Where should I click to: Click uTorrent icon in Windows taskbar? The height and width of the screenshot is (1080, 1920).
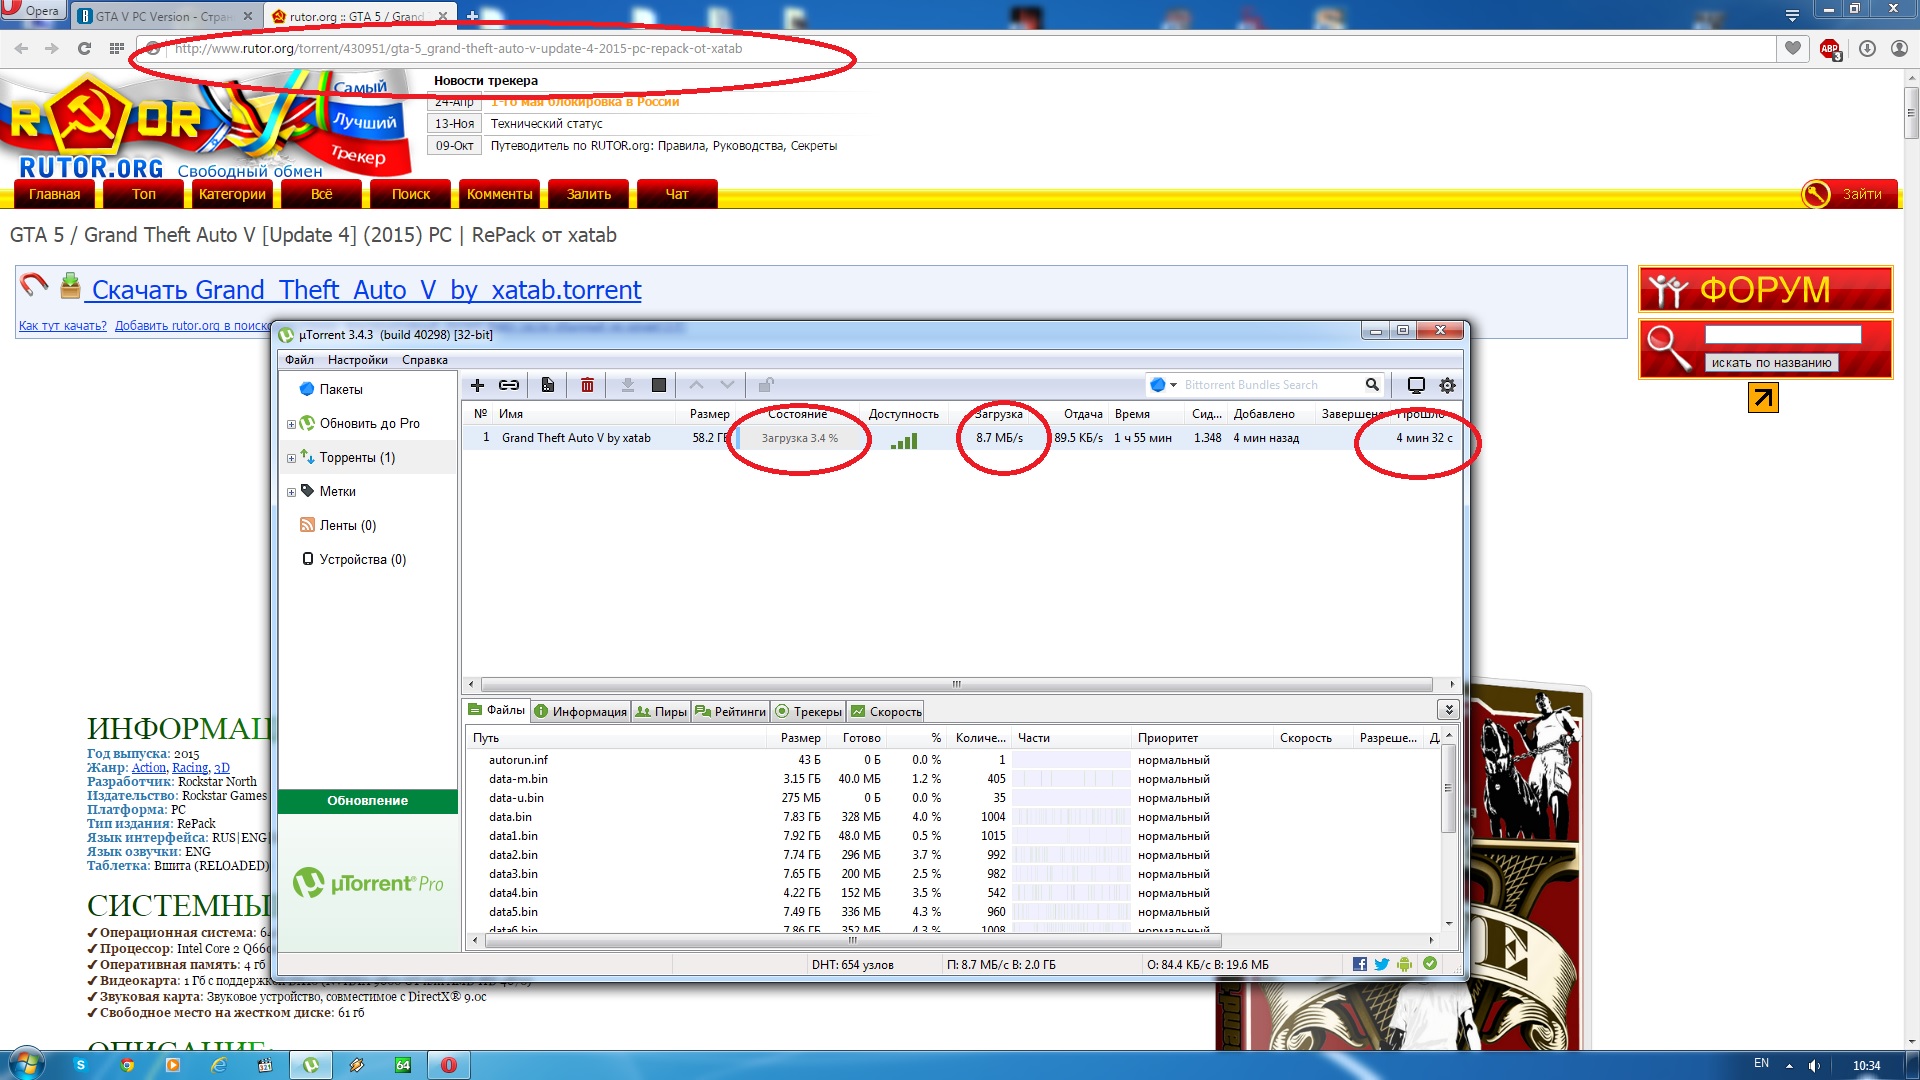[x=311, y=1065]
